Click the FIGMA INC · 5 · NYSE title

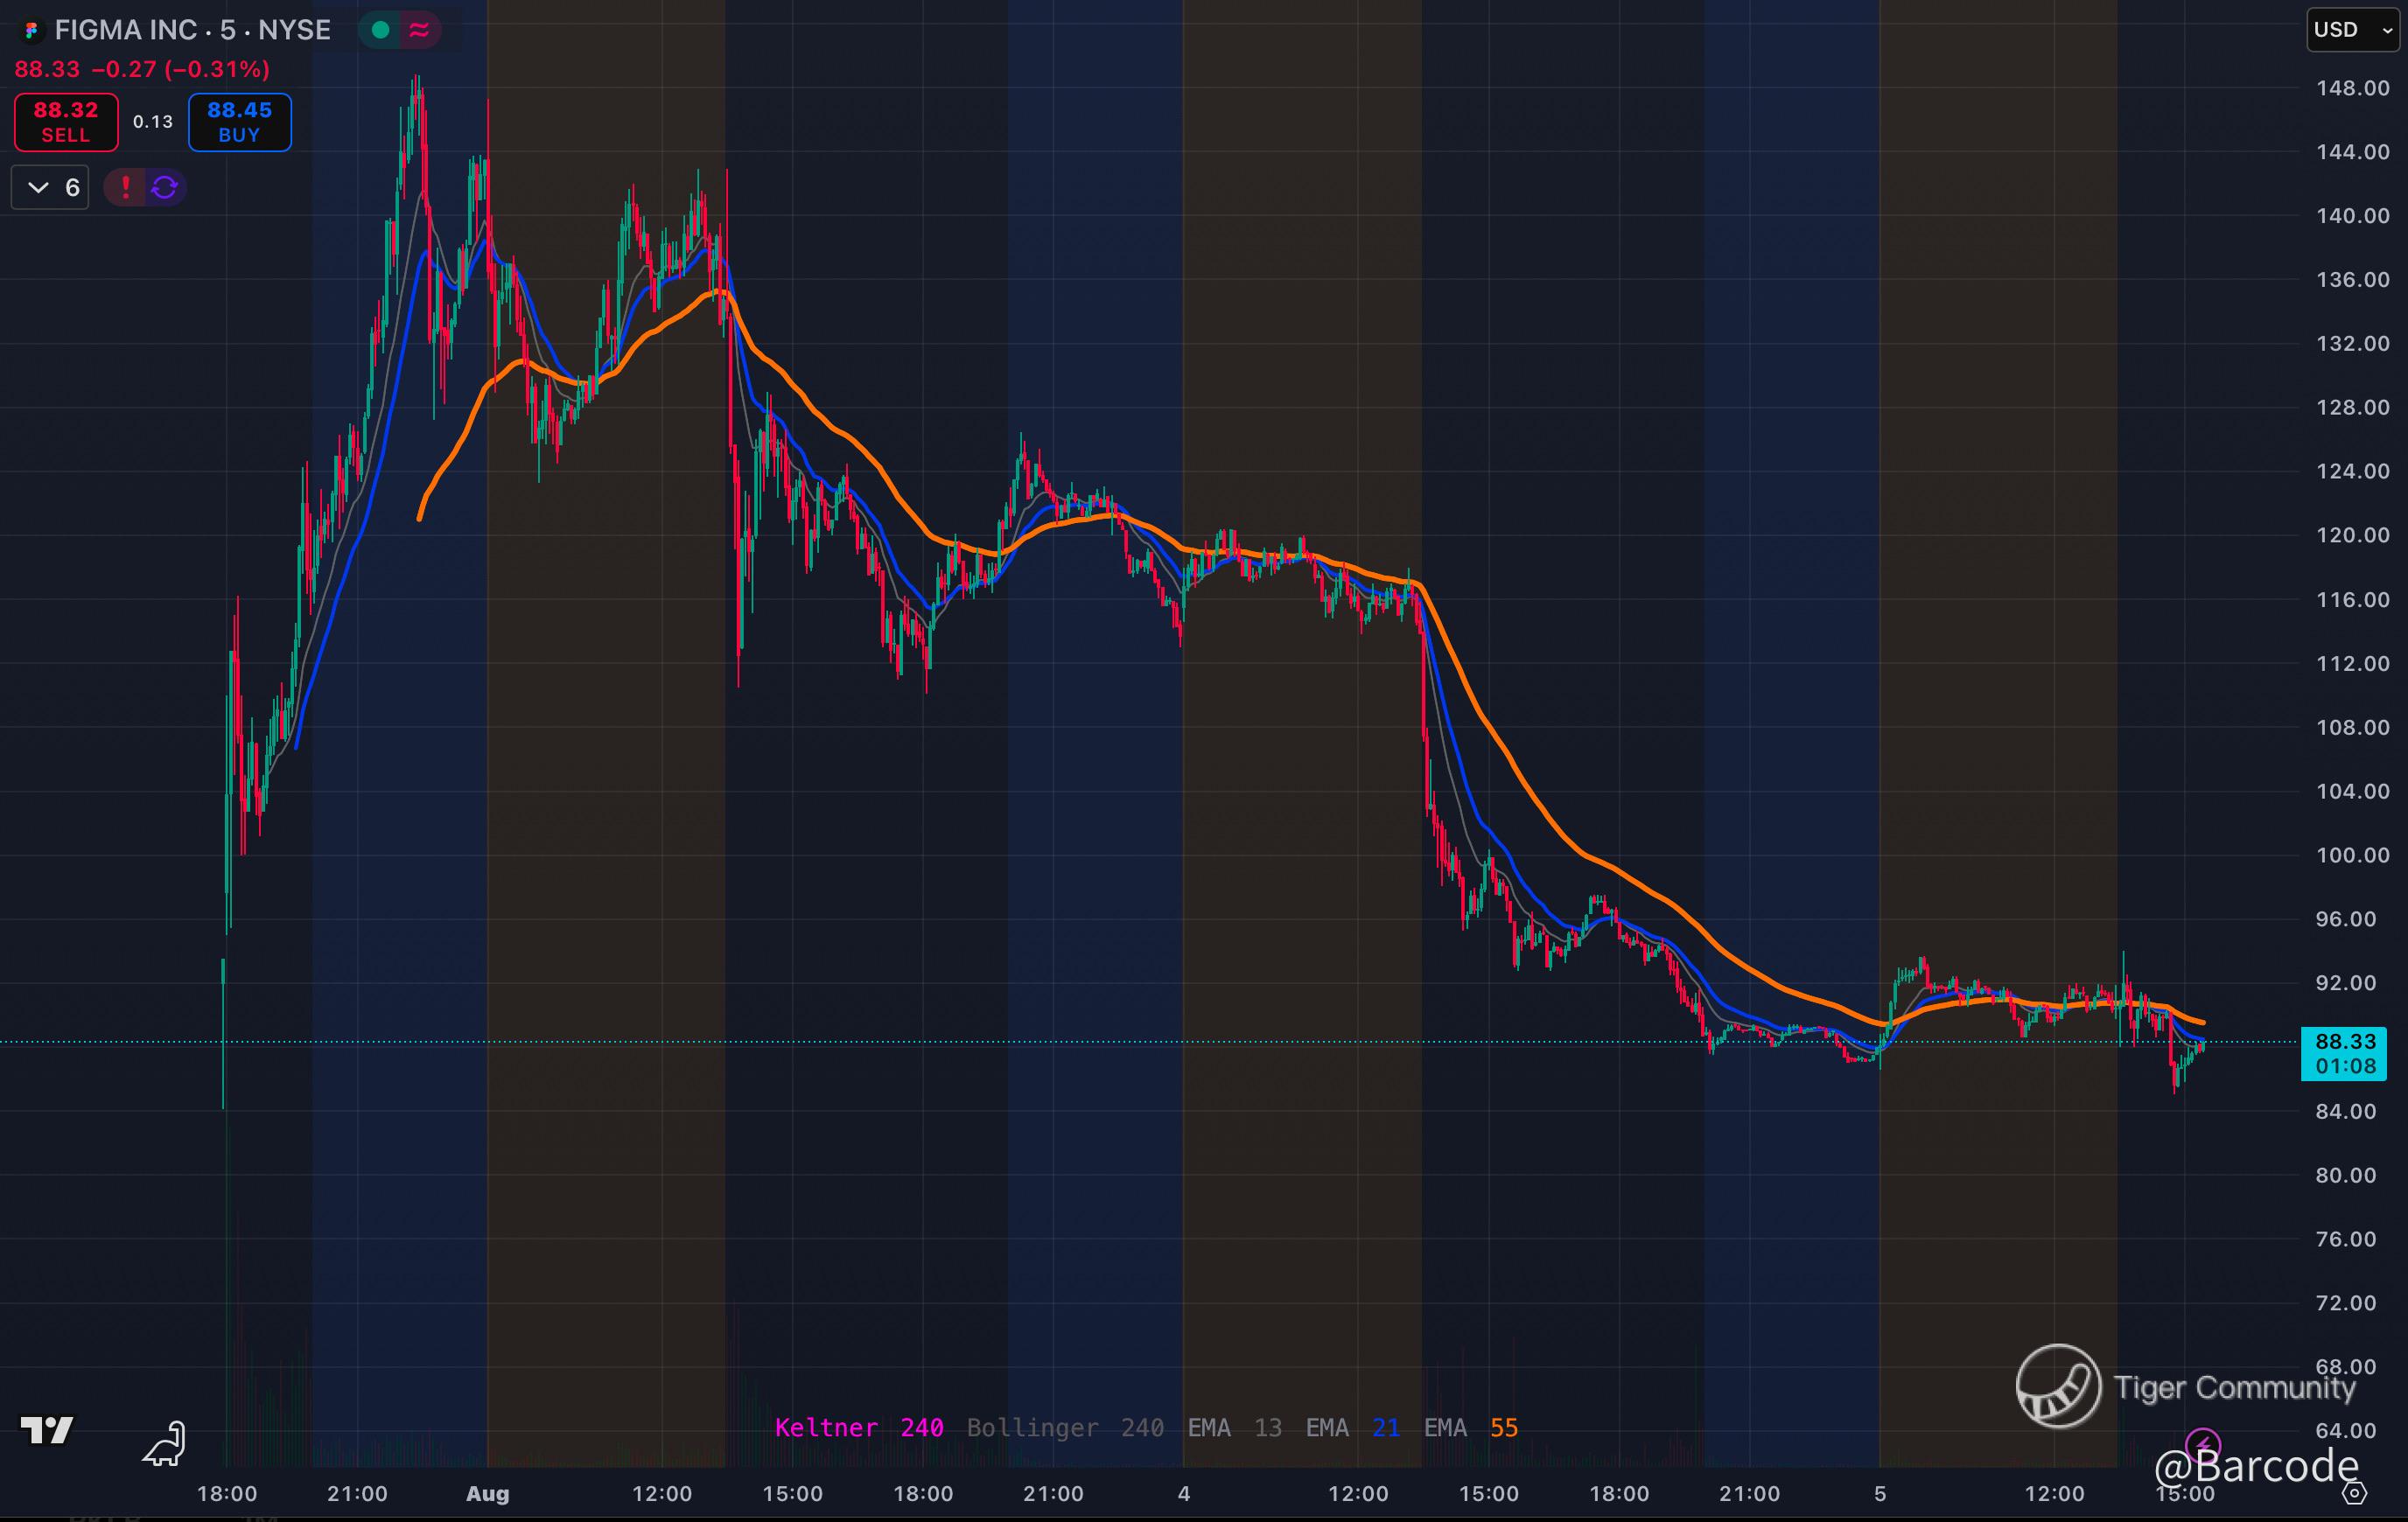(192, 30)
